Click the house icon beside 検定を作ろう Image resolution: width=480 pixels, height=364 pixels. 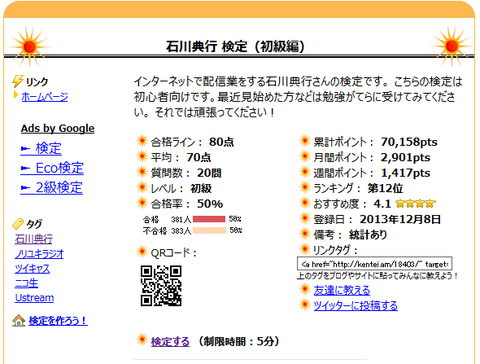coord(19,321)
